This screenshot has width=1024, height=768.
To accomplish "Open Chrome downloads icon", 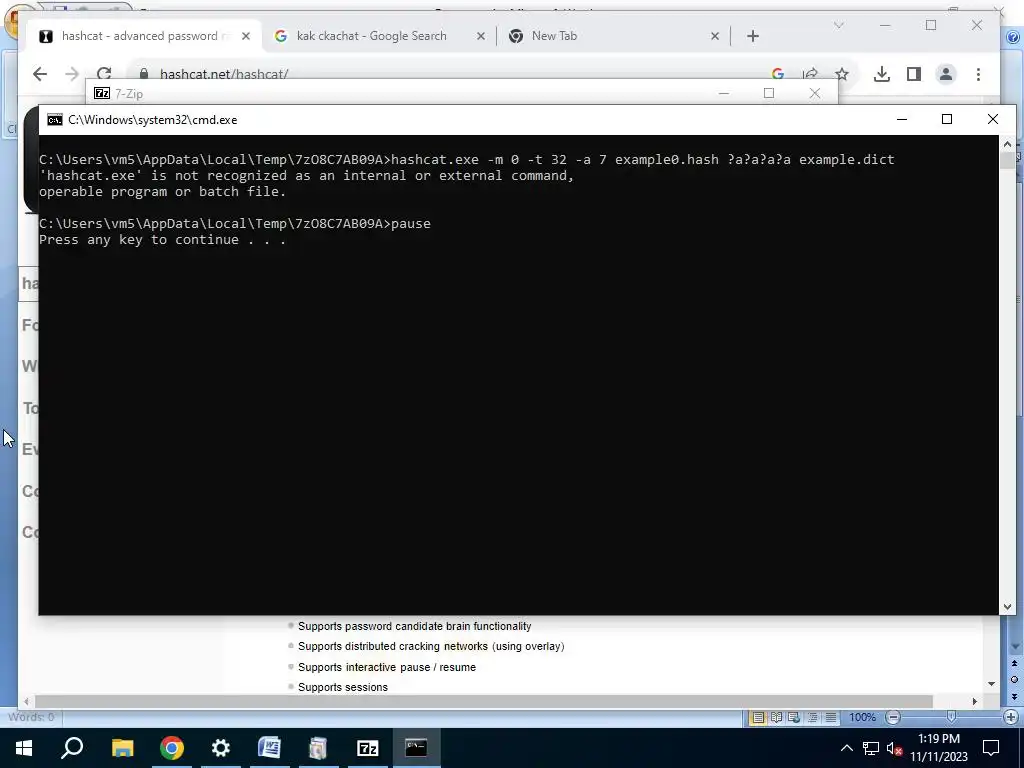I will [x=882, y=74].
